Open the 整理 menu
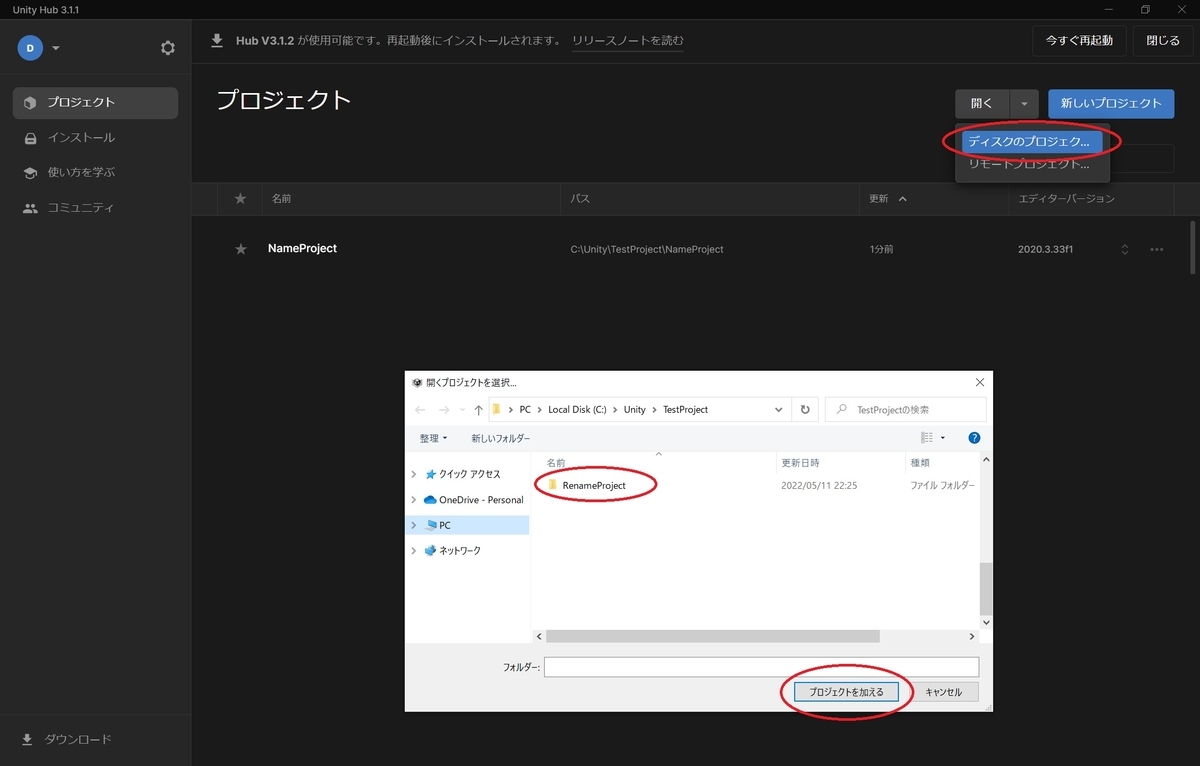 [x=433, y=438]
